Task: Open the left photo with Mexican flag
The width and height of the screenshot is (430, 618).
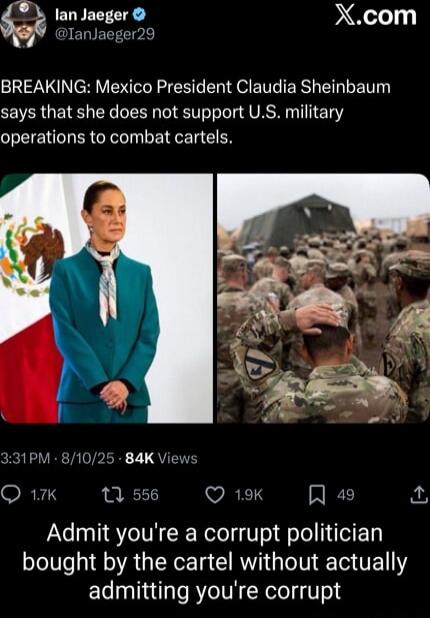Action: click(106, 298)
